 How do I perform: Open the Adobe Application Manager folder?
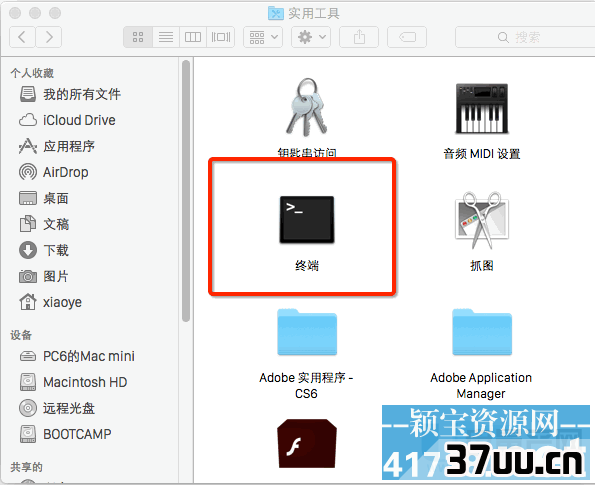[x=482, y=332]
